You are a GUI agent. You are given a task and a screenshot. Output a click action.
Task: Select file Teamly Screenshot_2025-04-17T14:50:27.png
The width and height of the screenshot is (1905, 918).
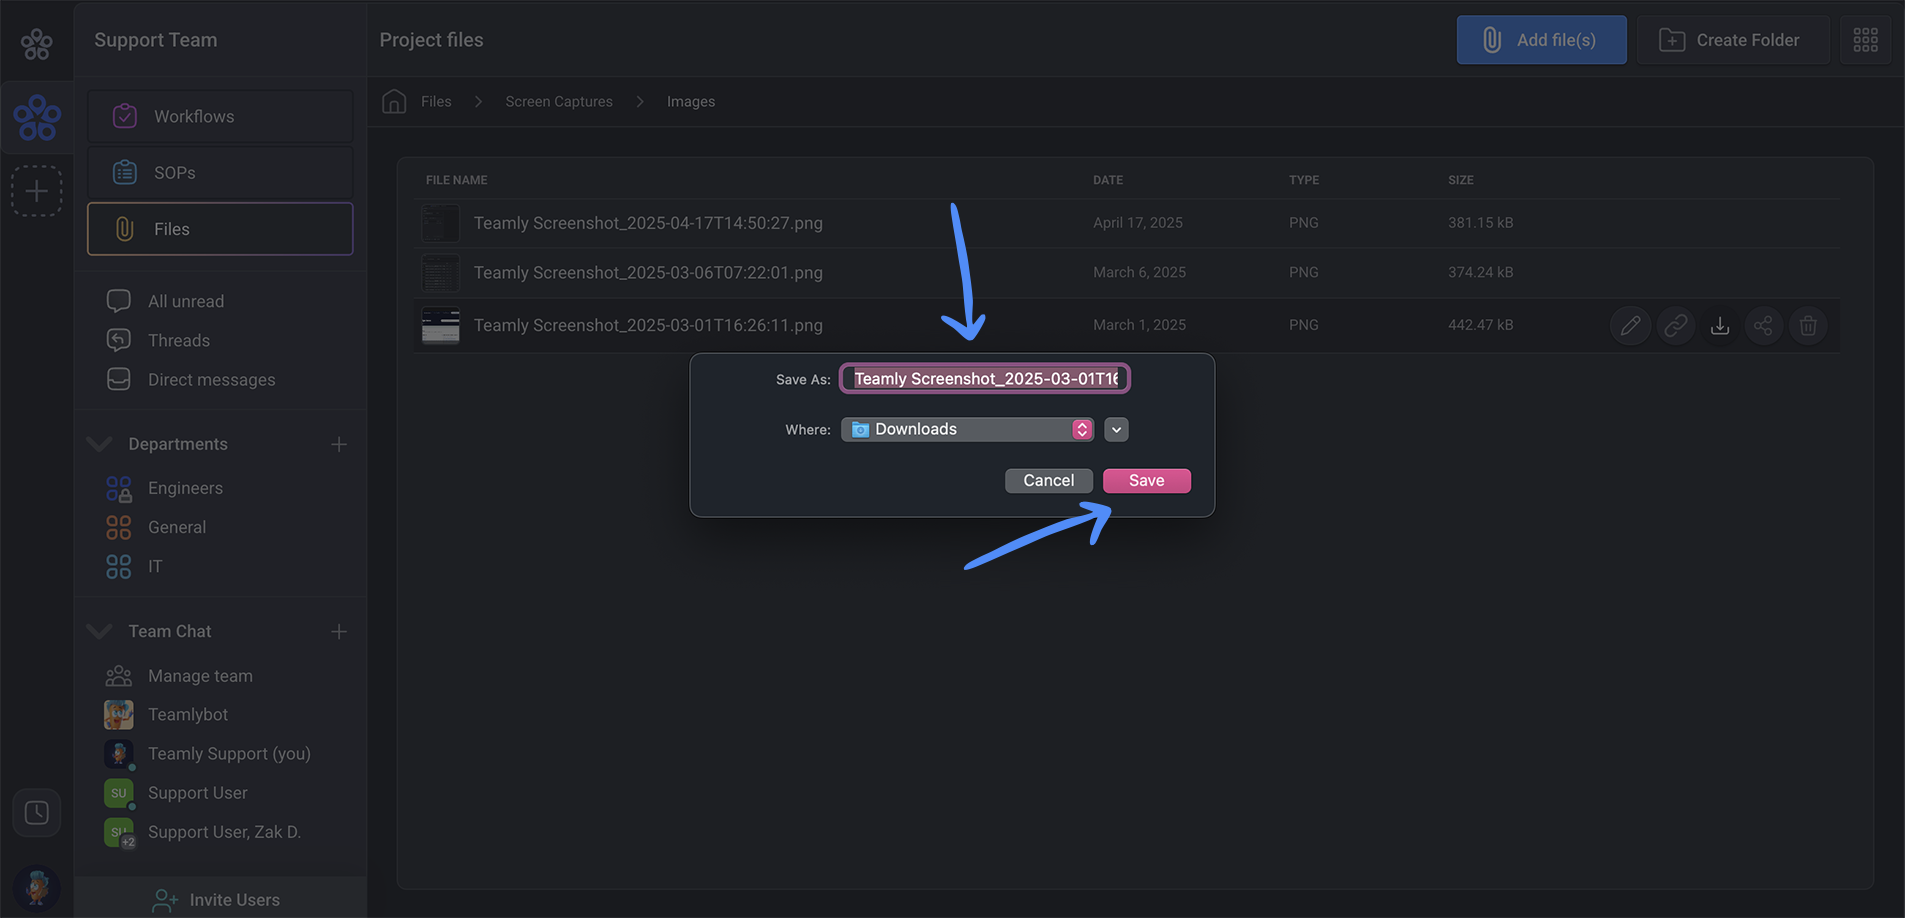click(648, 223)
